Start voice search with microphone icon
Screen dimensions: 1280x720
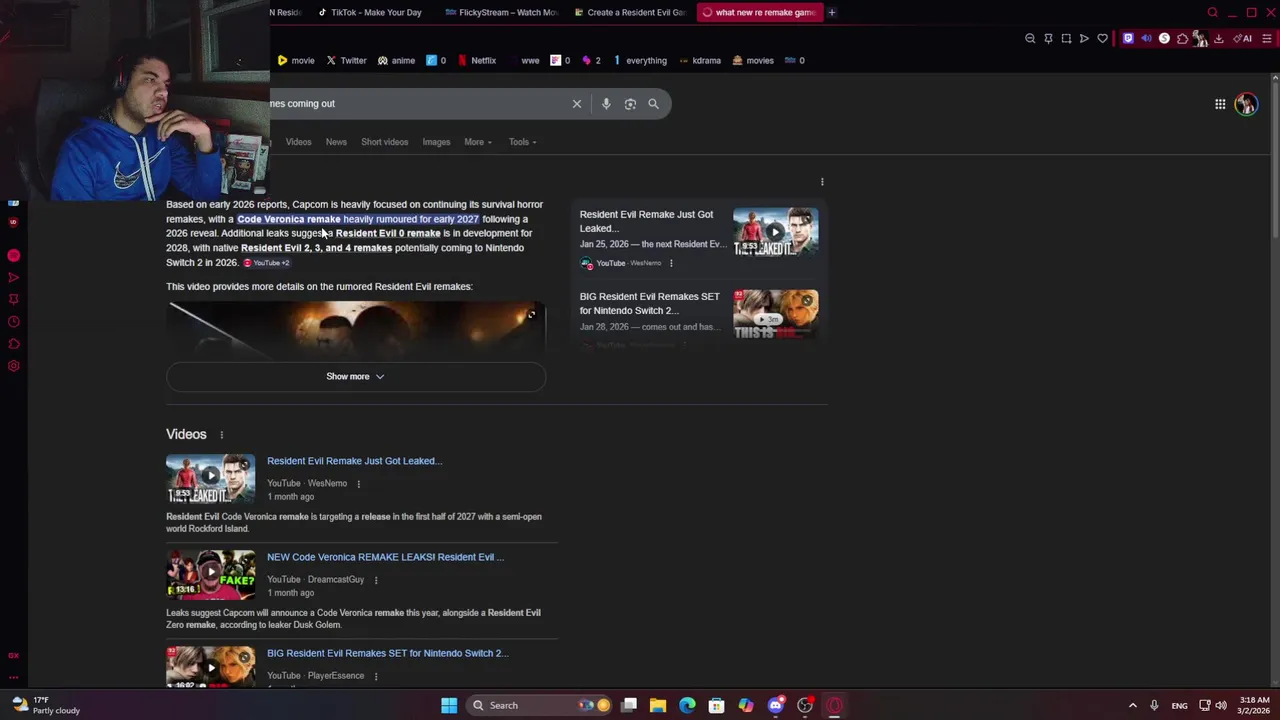point(606,104)
